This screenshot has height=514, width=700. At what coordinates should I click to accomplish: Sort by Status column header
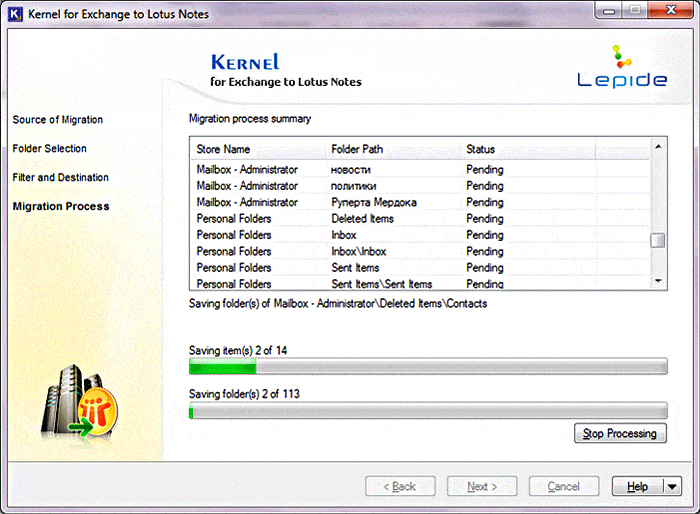[529, 149]
